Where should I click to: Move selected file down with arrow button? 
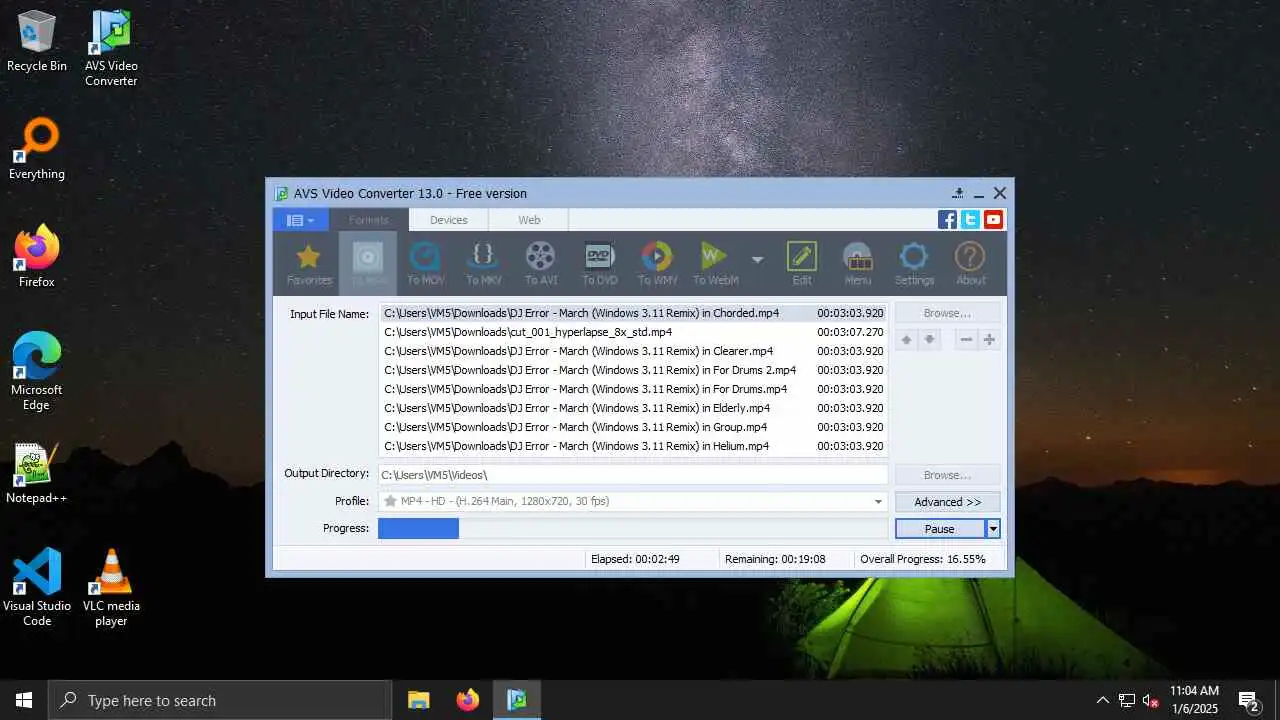click(x=929, y=340)
